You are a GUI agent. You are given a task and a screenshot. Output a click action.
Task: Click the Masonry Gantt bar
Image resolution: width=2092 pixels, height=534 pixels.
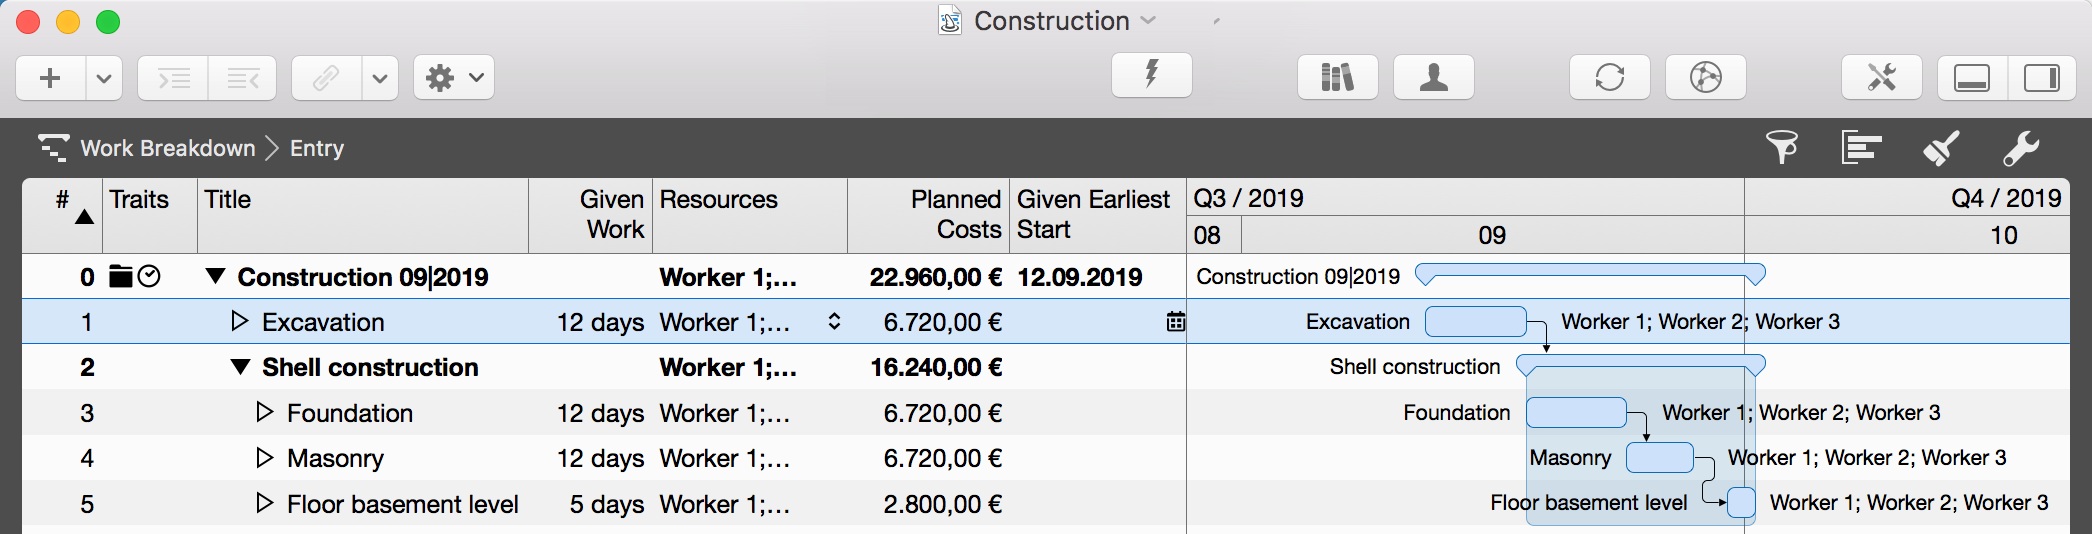(1659, 457)
